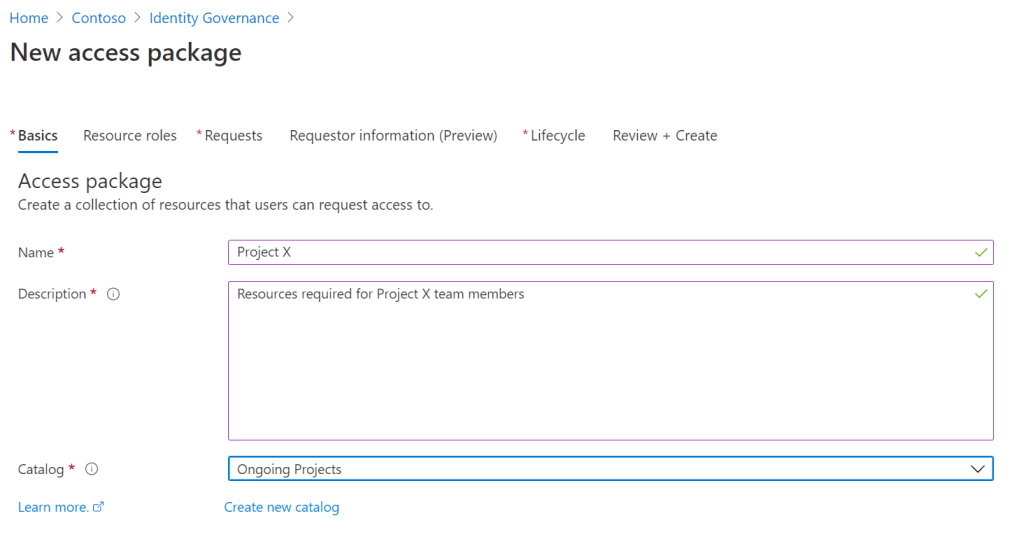This screenshot has width=1024, height=553.
Task: Click the Contoso breadcrumb link
Action: tap(98, 18)
